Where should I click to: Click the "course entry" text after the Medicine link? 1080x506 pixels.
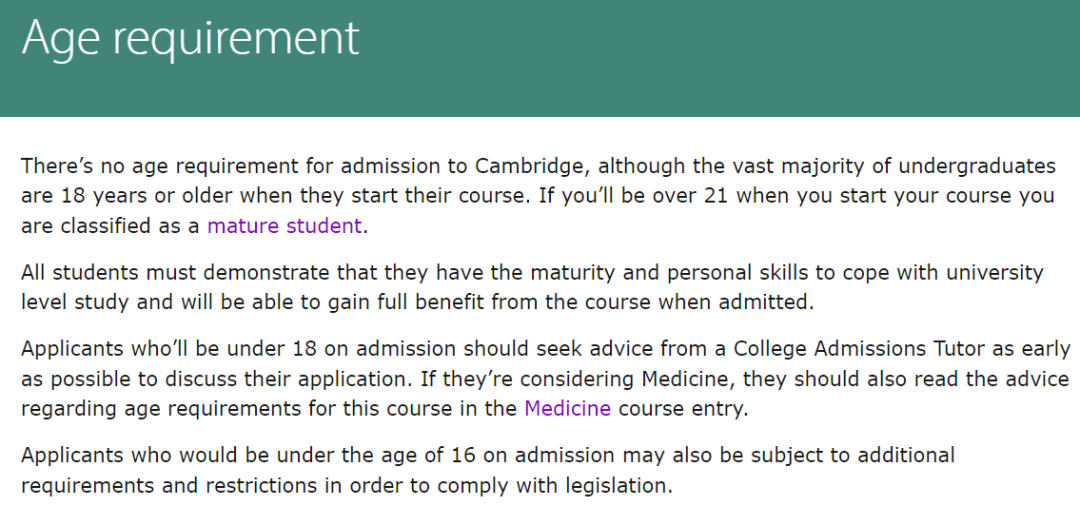coord(678,408)
